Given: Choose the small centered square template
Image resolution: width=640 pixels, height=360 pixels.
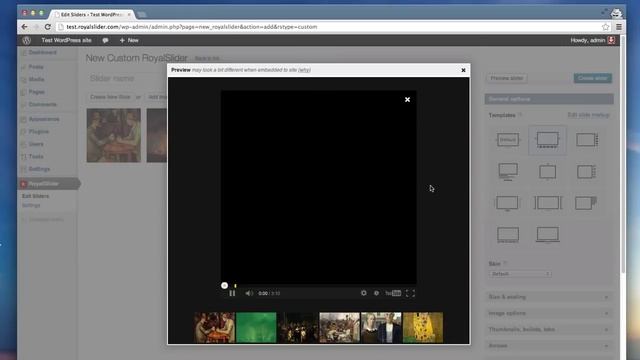Looking at the screenshot, I should click(547, 172).
